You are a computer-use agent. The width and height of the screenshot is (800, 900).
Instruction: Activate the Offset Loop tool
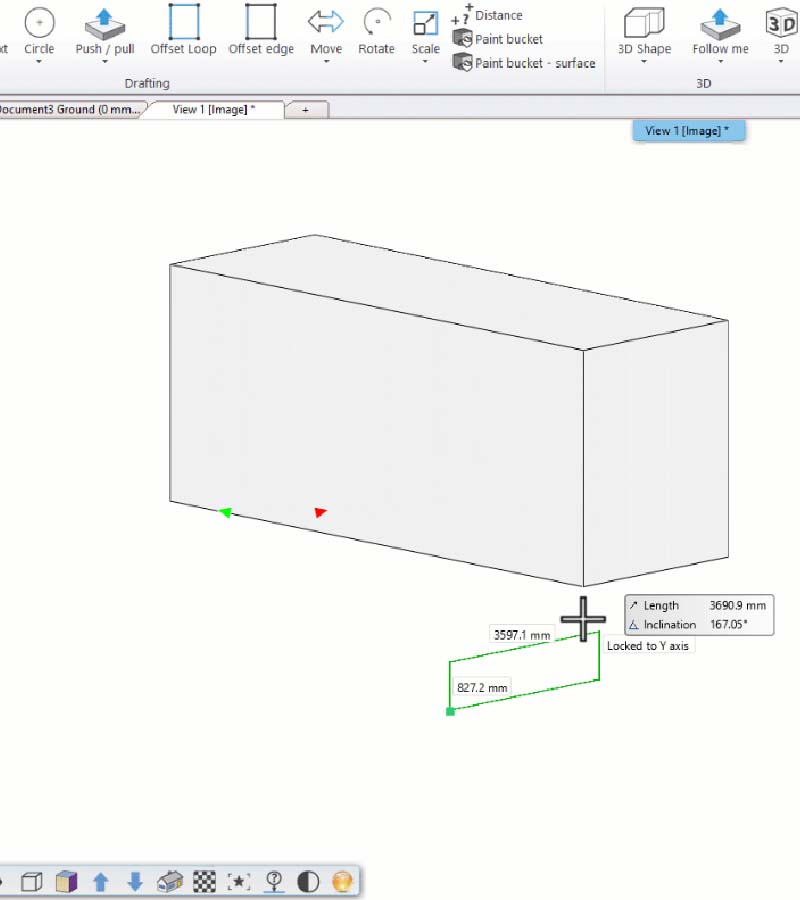coord(183,30)
